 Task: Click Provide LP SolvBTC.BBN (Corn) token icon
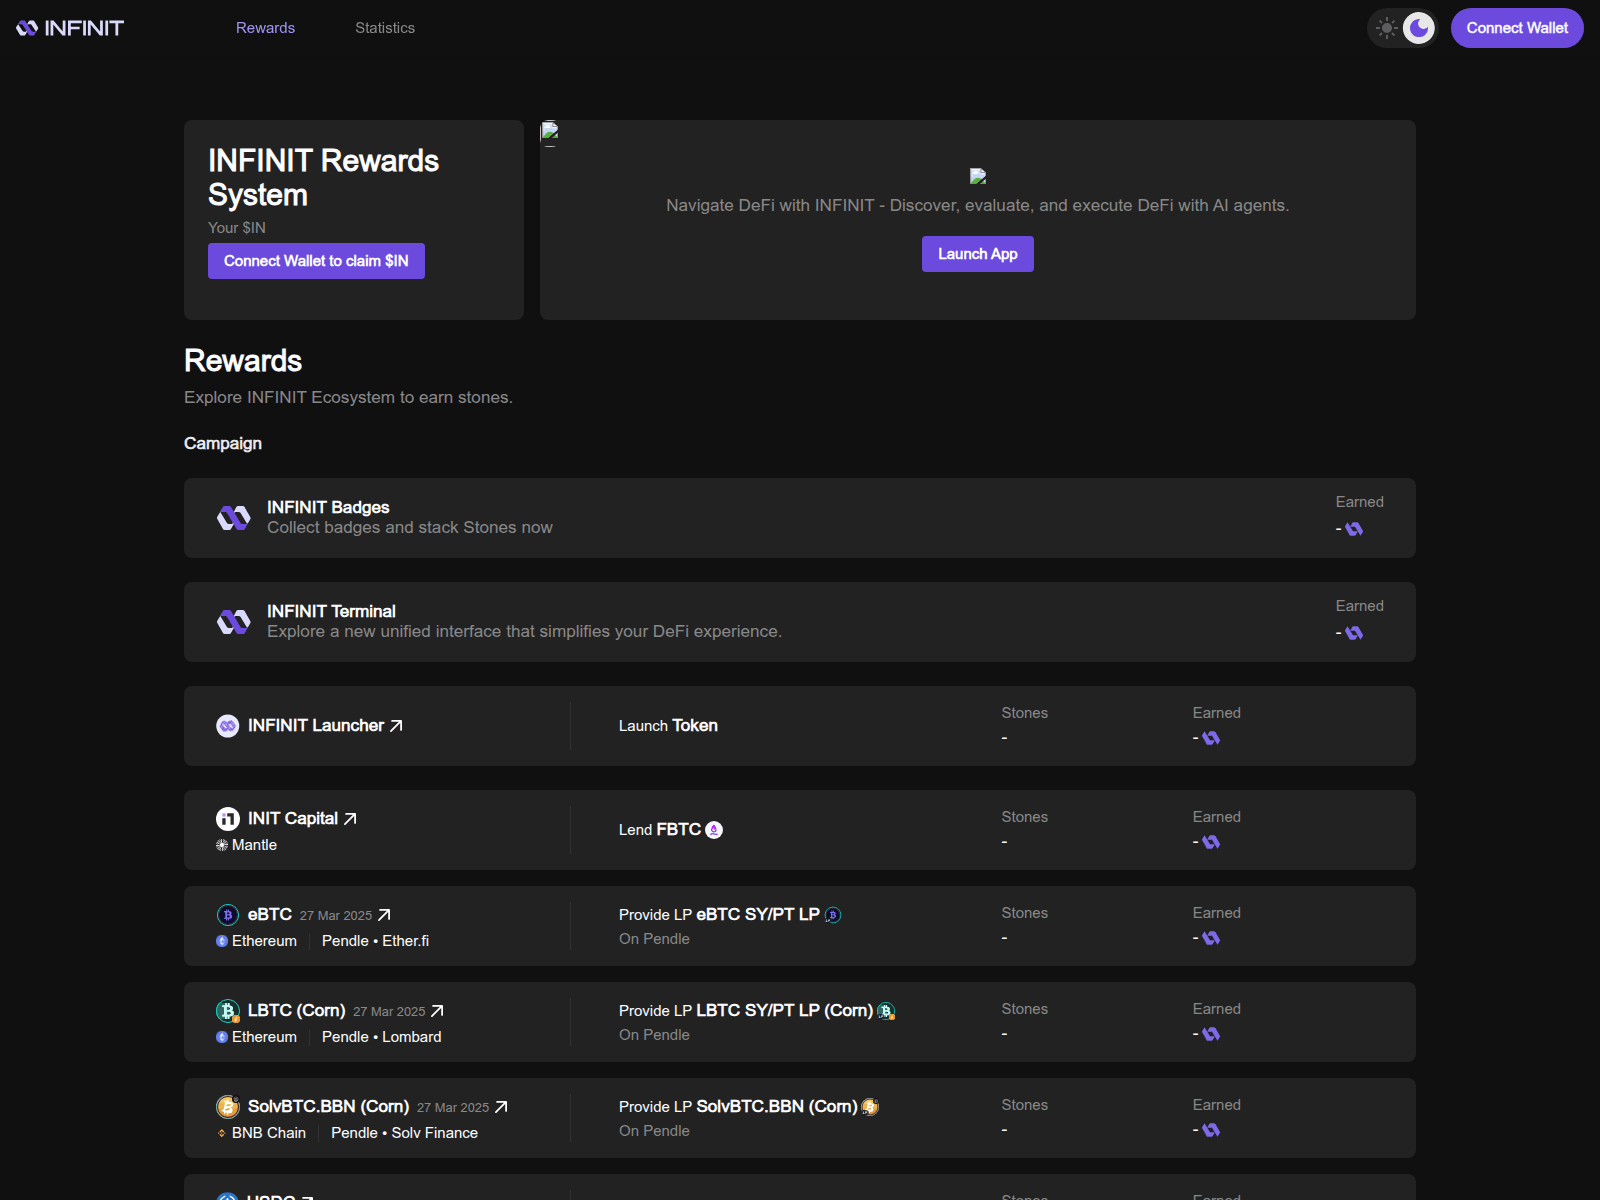[x=870, y=1107]
